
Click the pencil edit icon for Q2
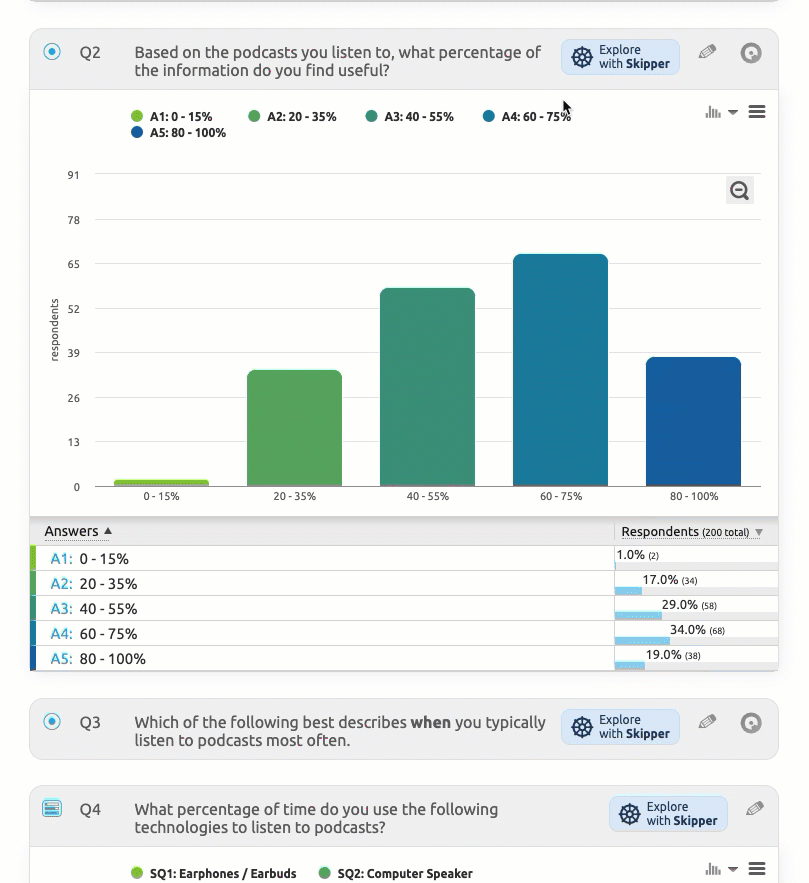tap(708, 52)
